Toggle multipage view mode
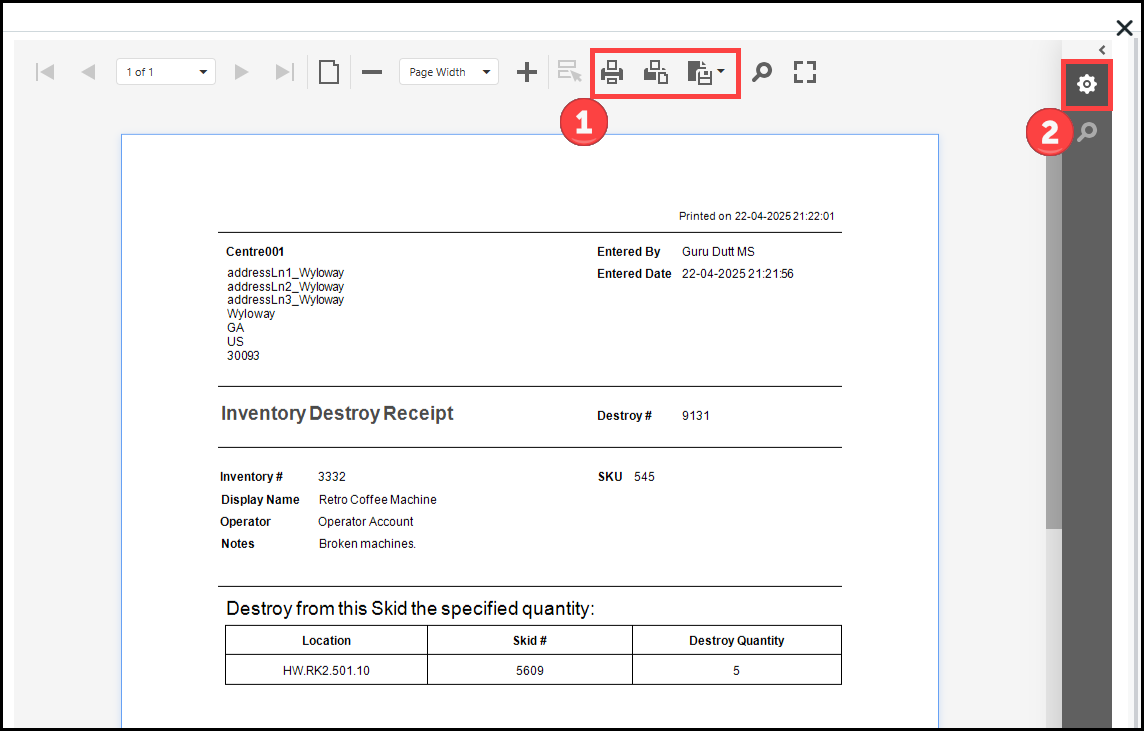This screenshot has height=731, width=1144. pos(329,72)
